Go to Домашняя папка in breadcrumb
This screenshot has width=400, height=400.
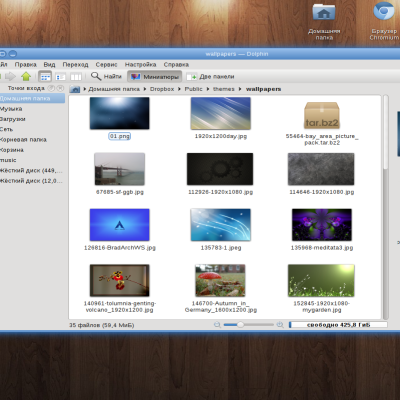point(114,89)
